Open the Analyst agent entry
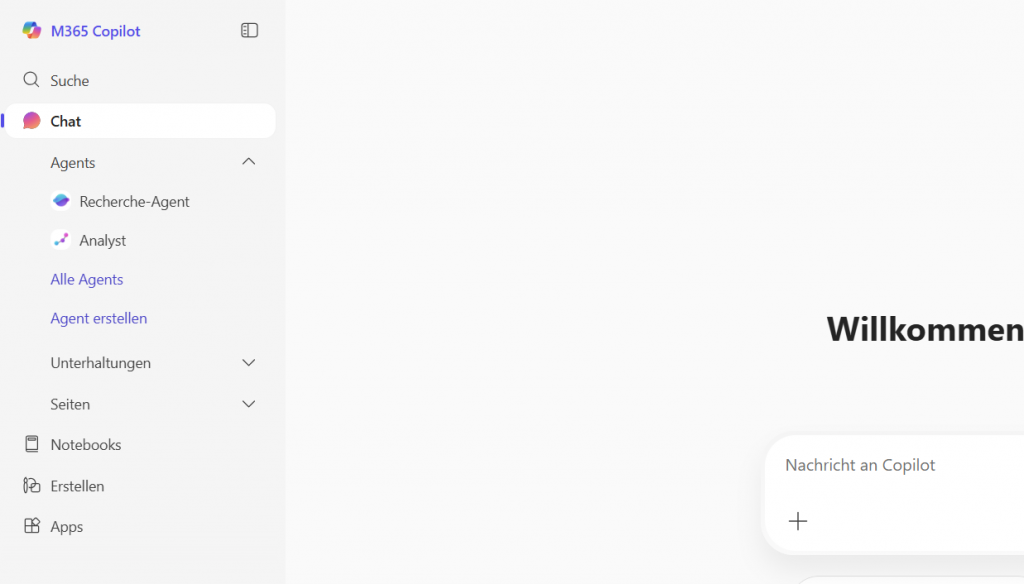The image size is (1024, 584). (103, 240)
